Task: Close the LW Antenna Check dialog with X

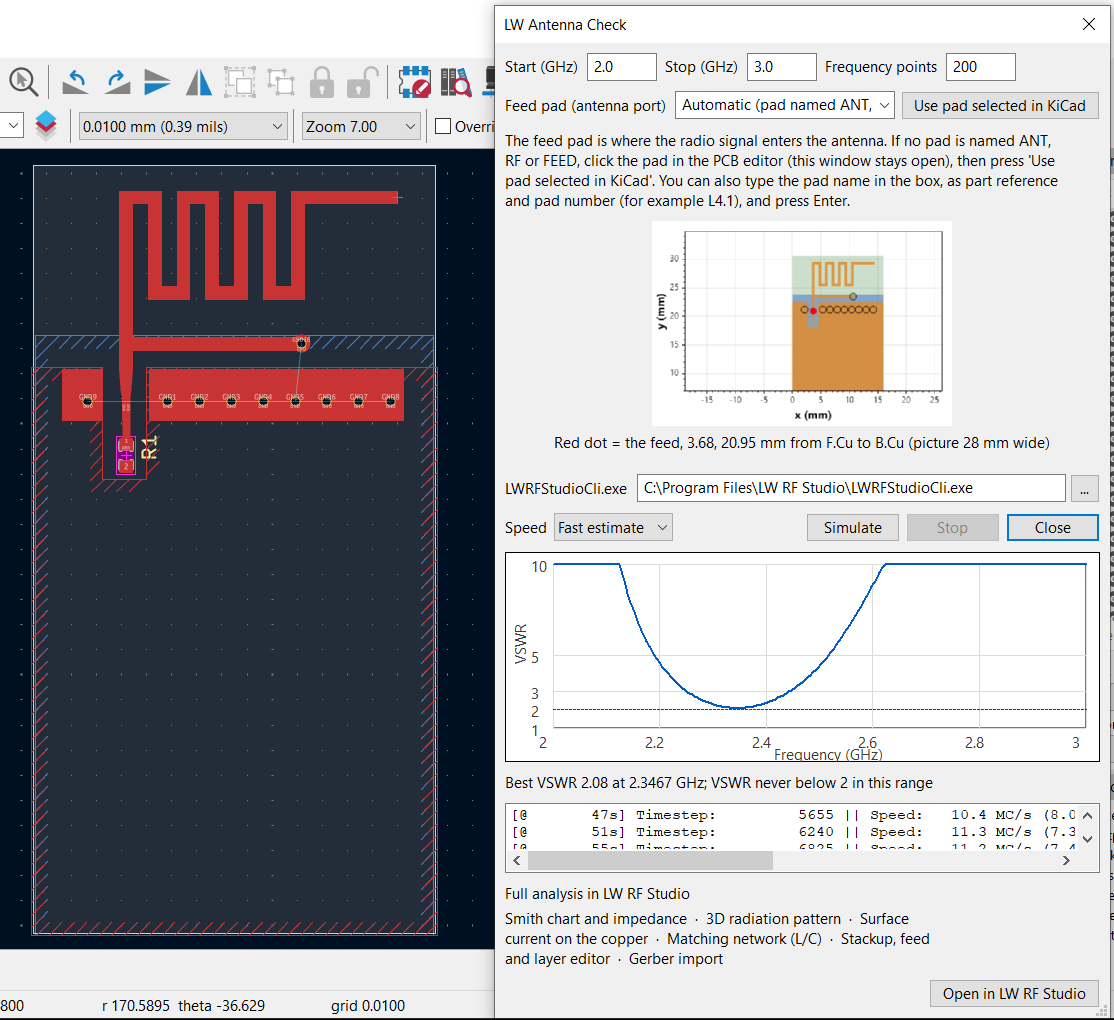Action: 1088,24
